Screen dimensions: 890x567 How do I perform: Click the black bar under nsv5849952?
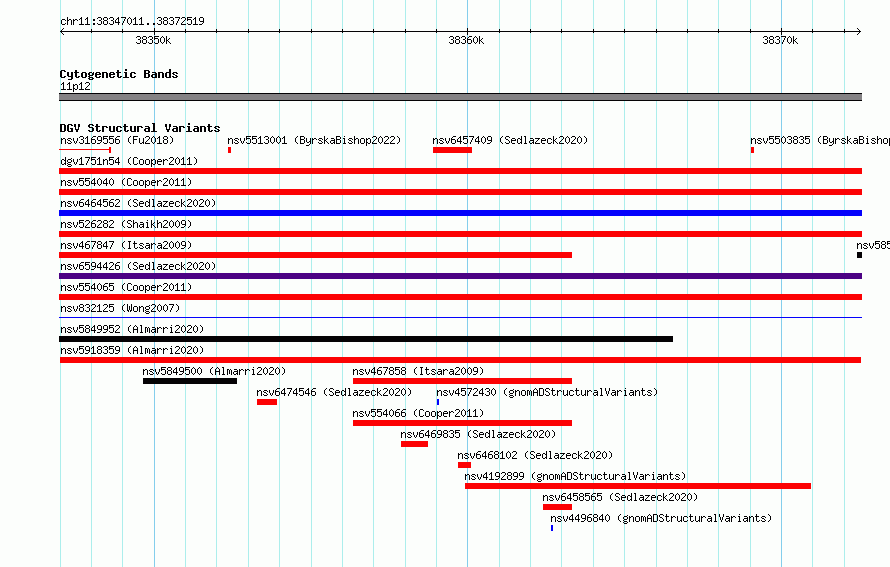pyautogui.click(x=366, y=339)
